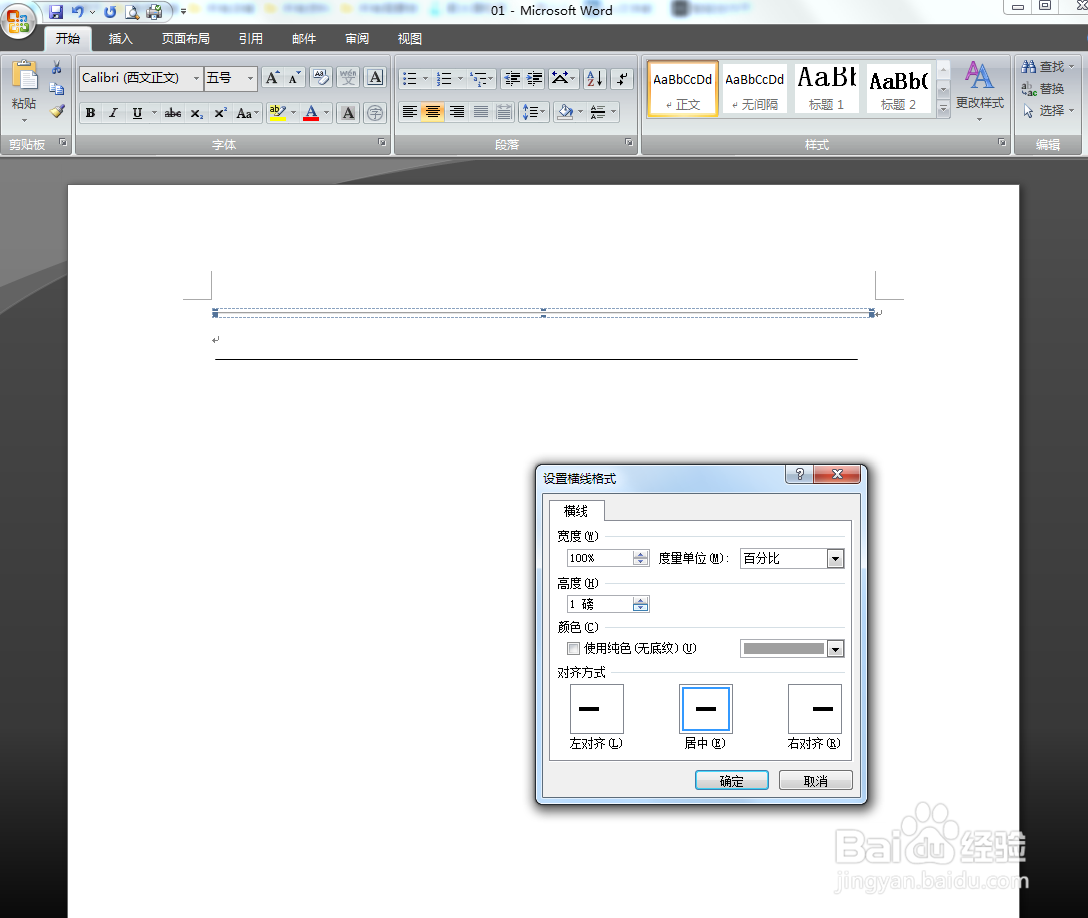Shrink font size with the small A
This screenshot has width=1088, height=918.
coord(295,78)
